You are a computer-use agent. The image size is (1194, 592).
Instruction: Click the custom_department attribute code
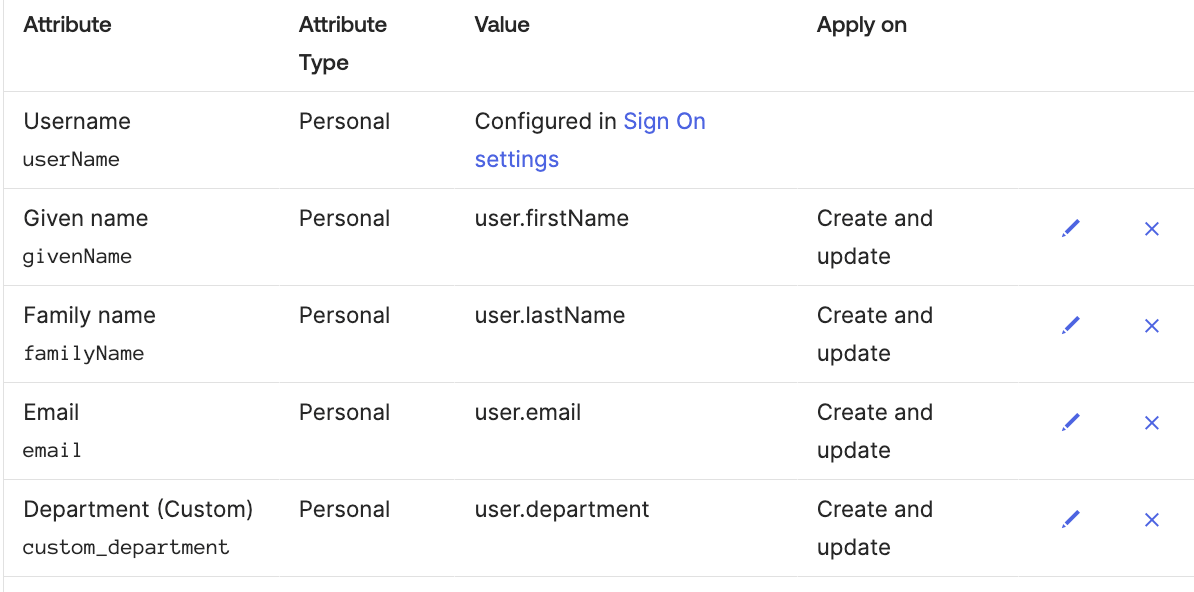[126, 547]
